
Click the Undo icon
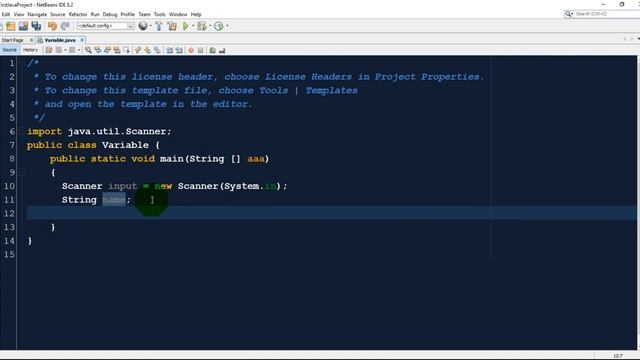(x=52, y=26)
